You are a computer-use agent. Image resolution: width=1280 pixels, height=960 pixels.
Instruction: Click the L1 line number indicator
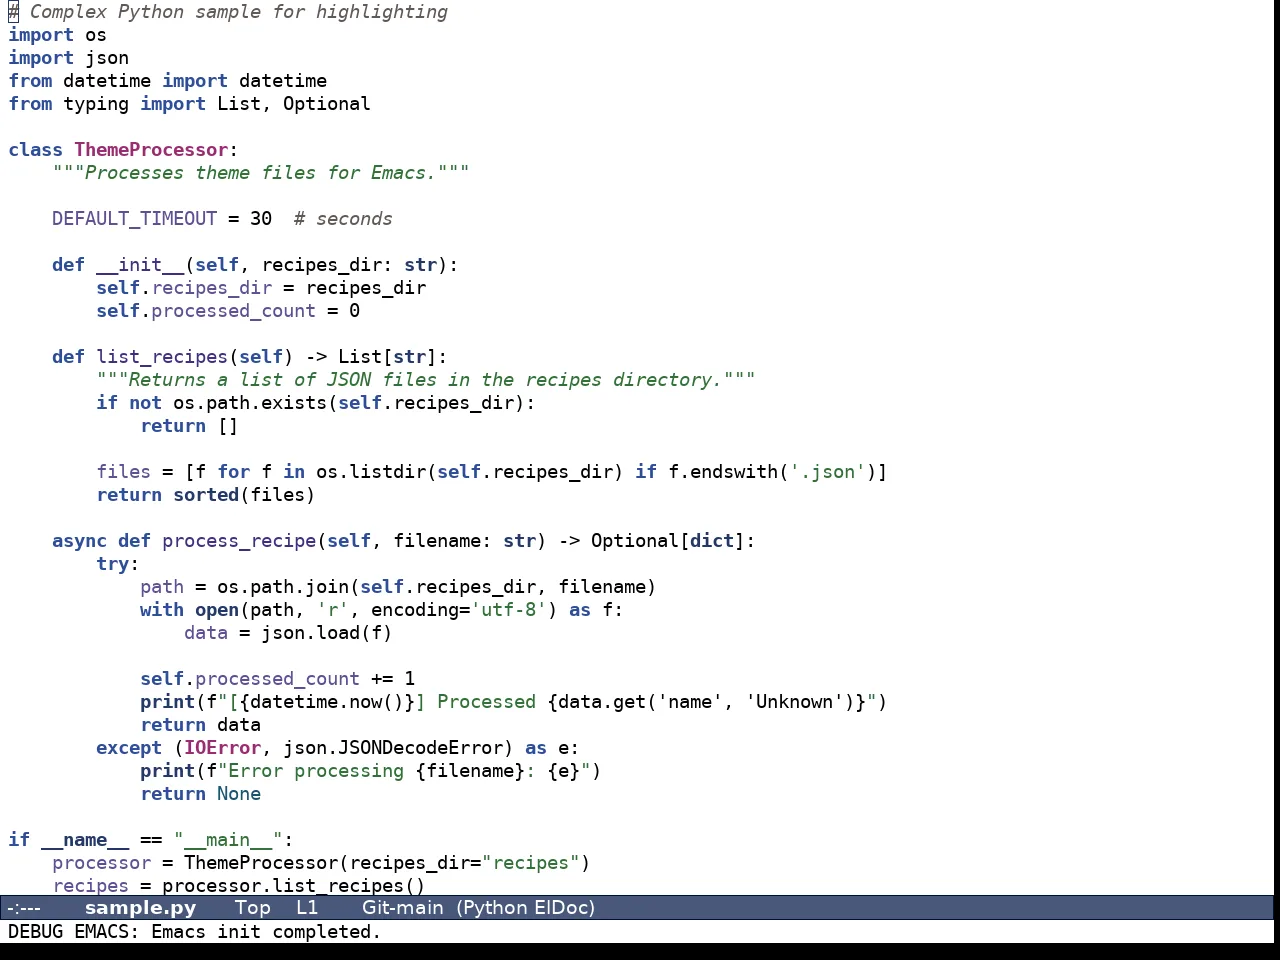tap(307, 908)
